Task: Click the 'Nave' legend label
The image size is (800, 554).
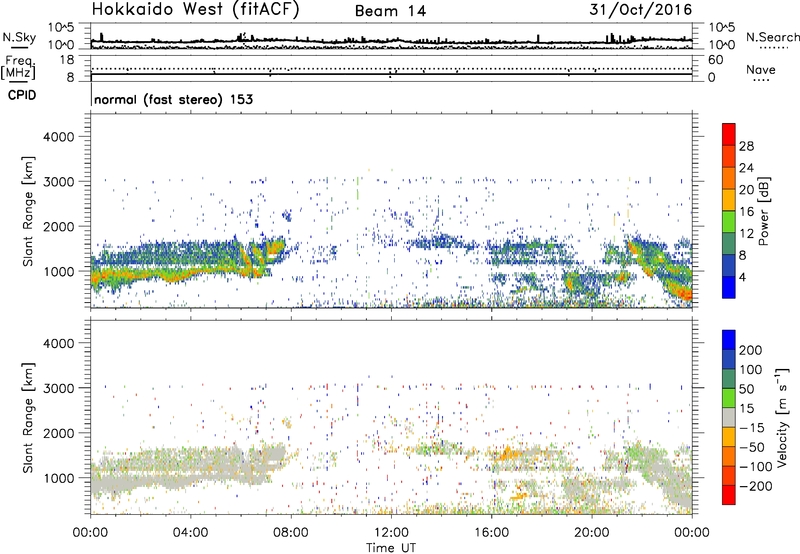Action: 761,70
